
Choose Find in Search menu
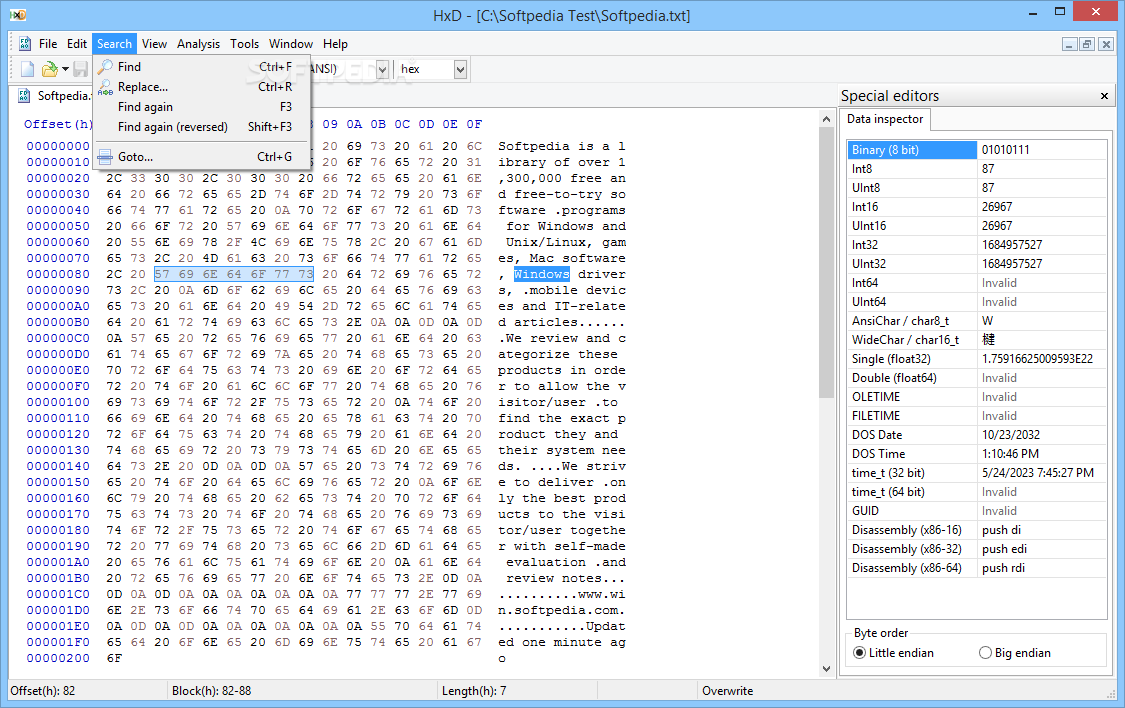[x=202, y=67]
